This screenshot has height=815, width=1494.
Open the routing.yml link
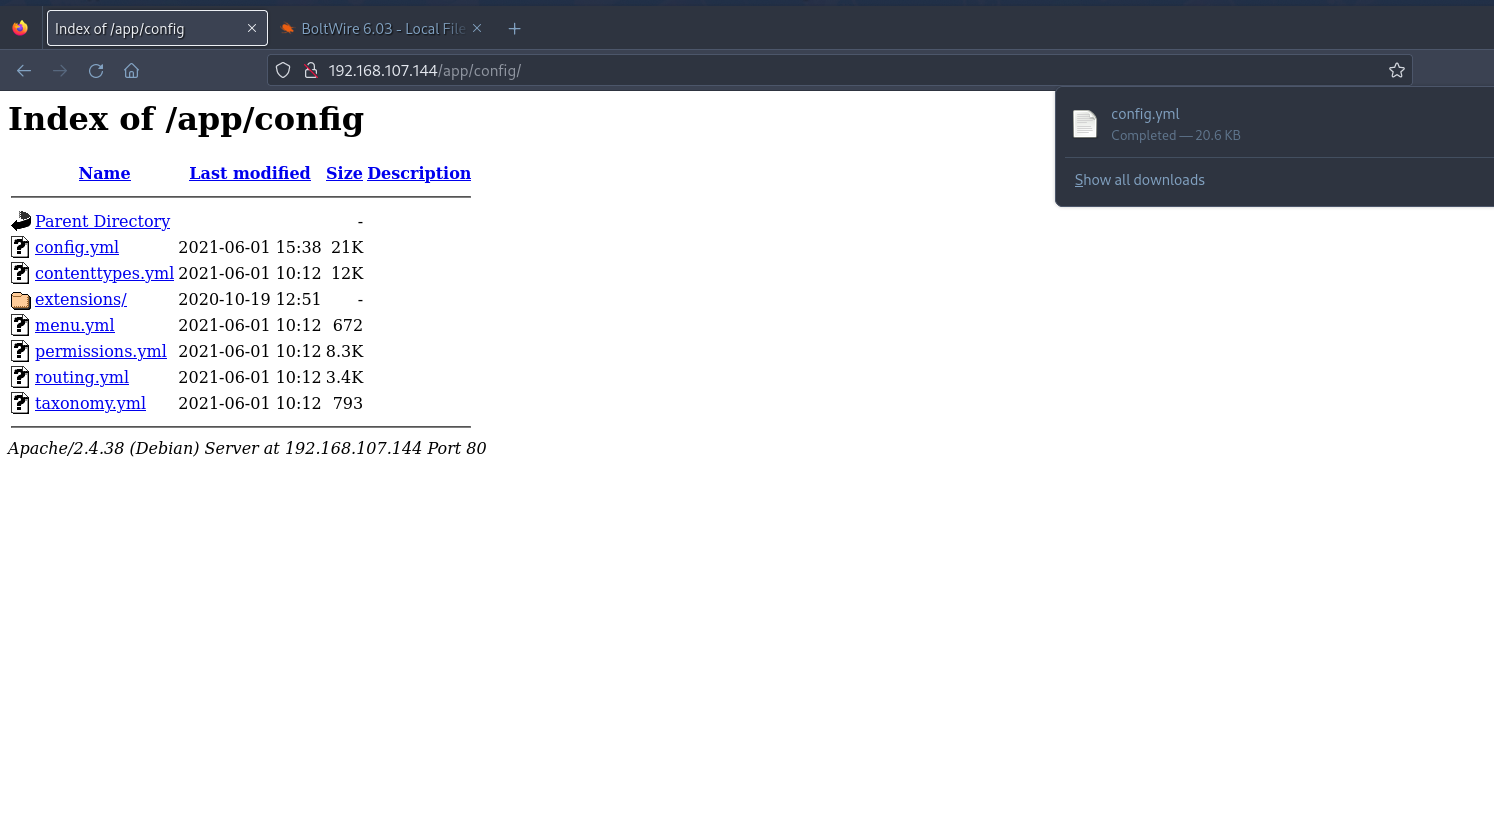[82, 377]
